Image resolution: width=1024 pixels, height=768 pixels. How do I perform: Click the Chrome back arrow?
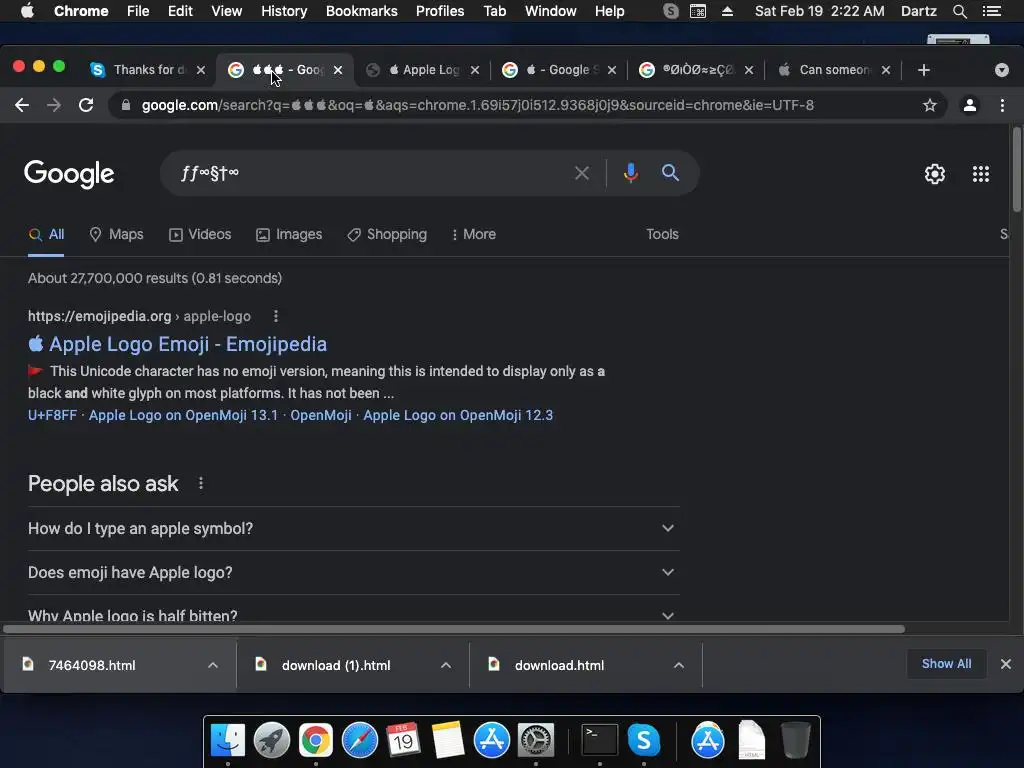point(22,105)
